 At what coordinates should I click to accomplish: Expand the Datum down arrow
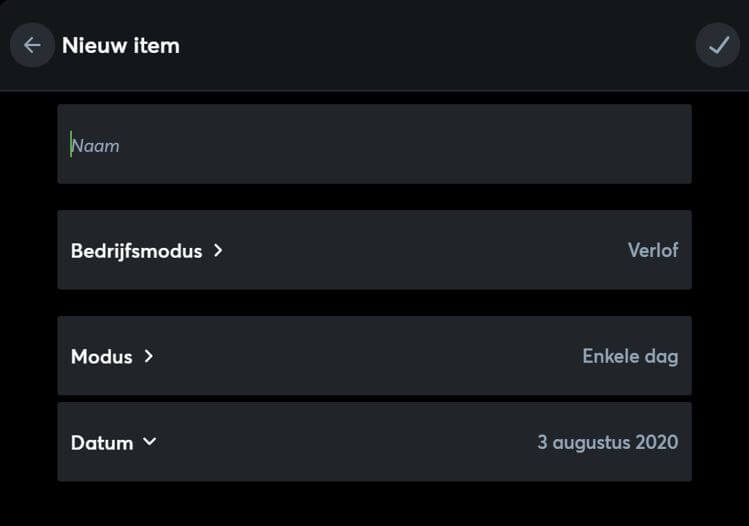[150, 442]
